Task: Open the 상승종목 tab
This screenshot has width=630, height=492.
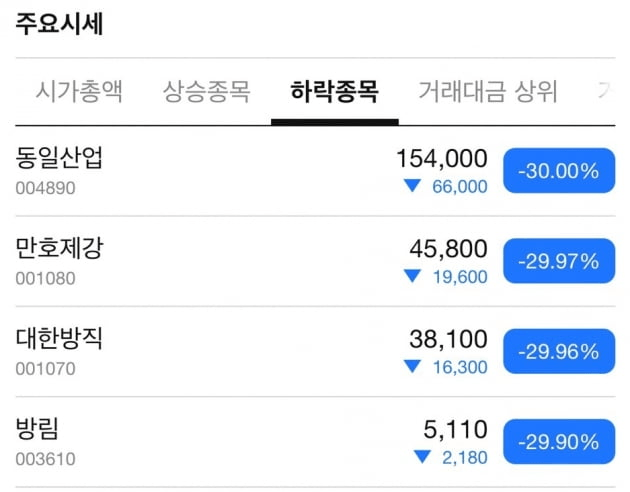Action: pos(207,93)
